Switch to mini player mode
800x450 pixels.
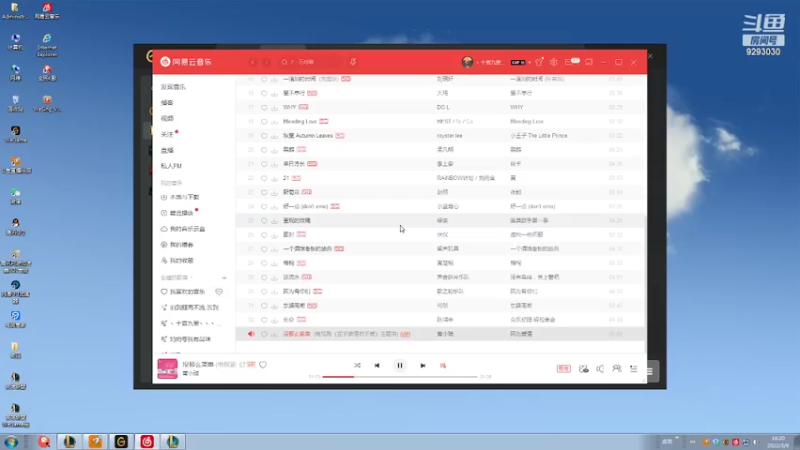(589, 62)
